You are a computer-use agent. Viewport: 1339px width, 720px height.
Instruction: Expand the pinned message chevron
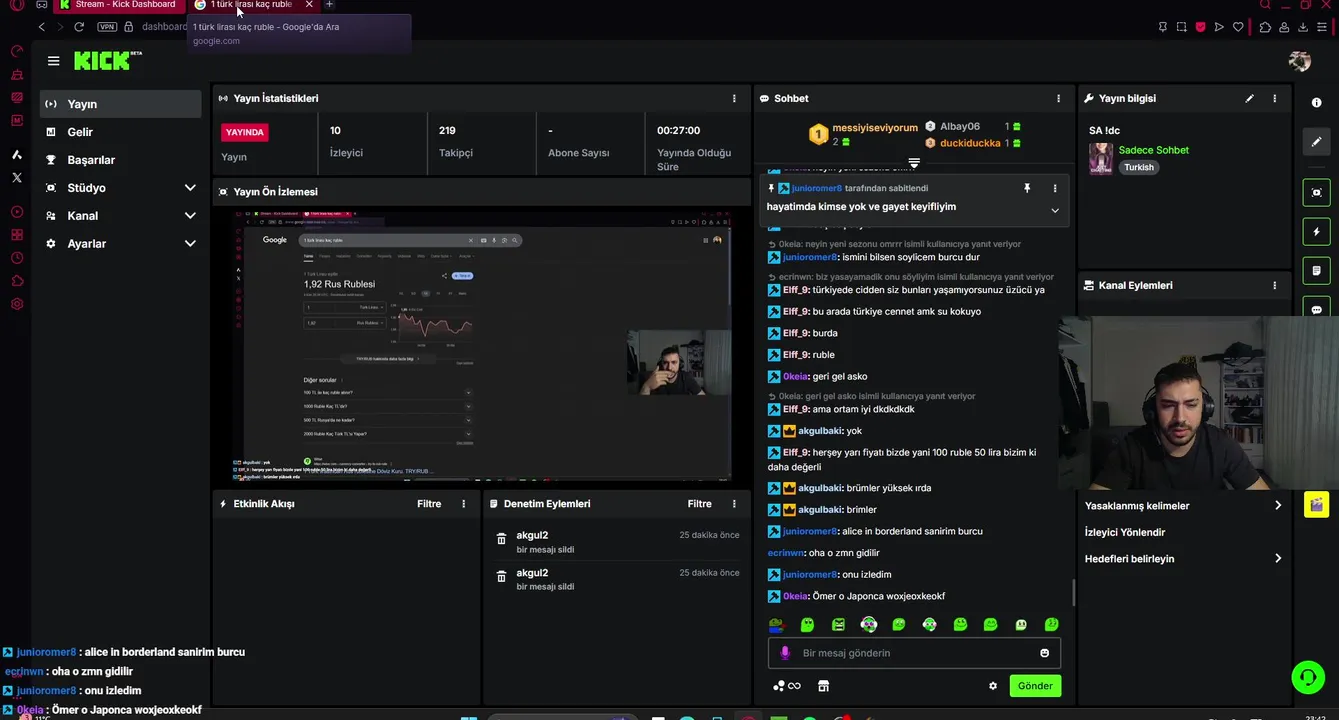[x=1054, y=211]
